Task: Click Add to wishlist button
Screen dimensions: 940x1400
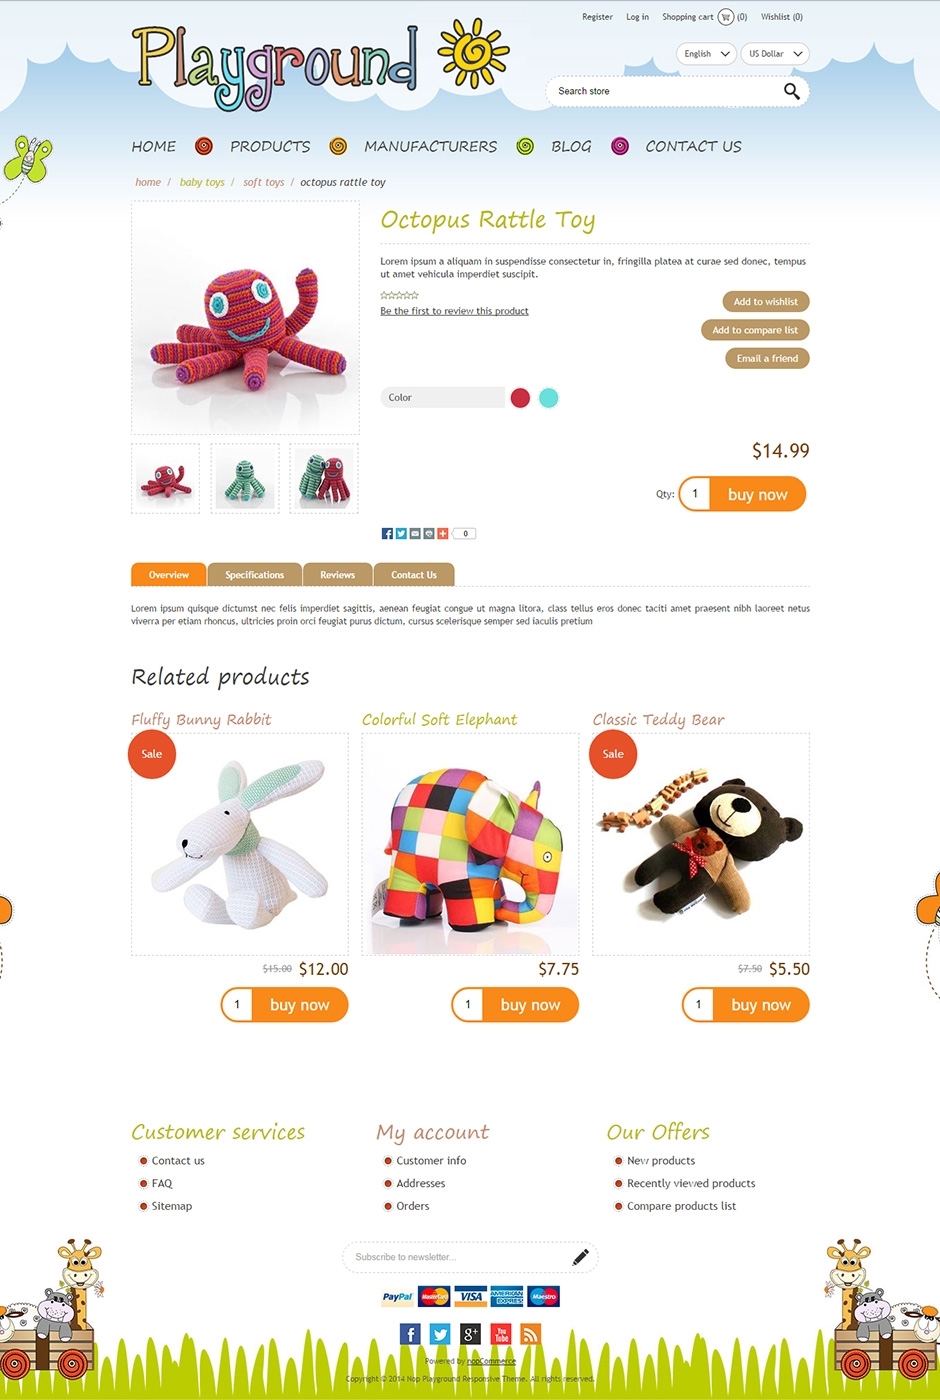Action: pyautogui.click(x=766, y=301)
